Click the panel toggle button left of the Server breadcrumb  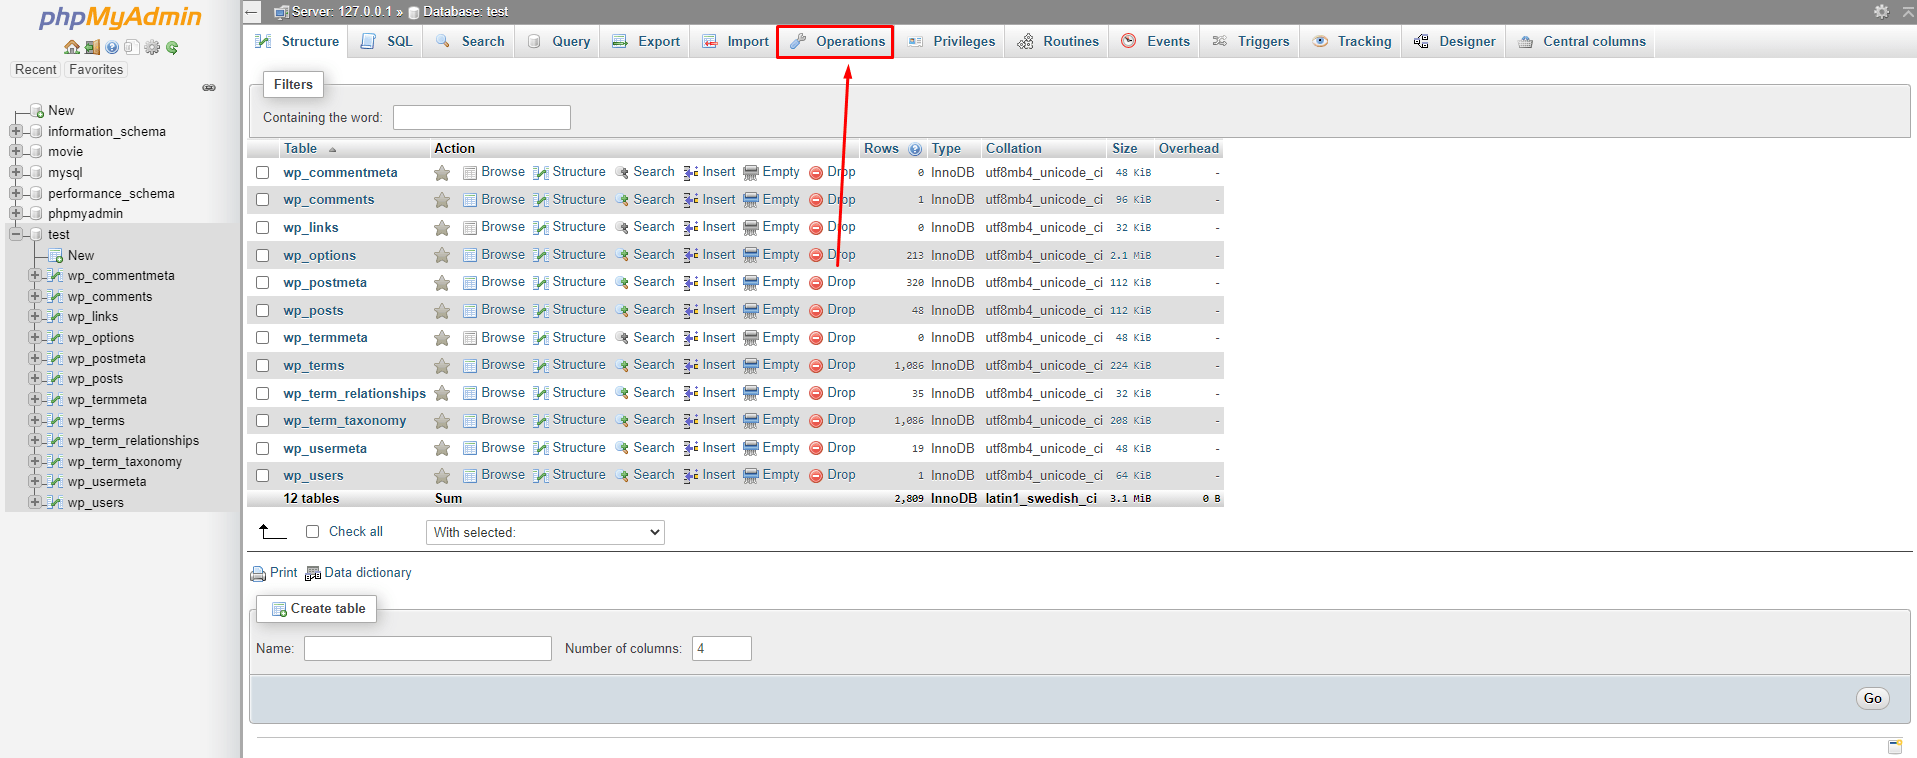252,12
